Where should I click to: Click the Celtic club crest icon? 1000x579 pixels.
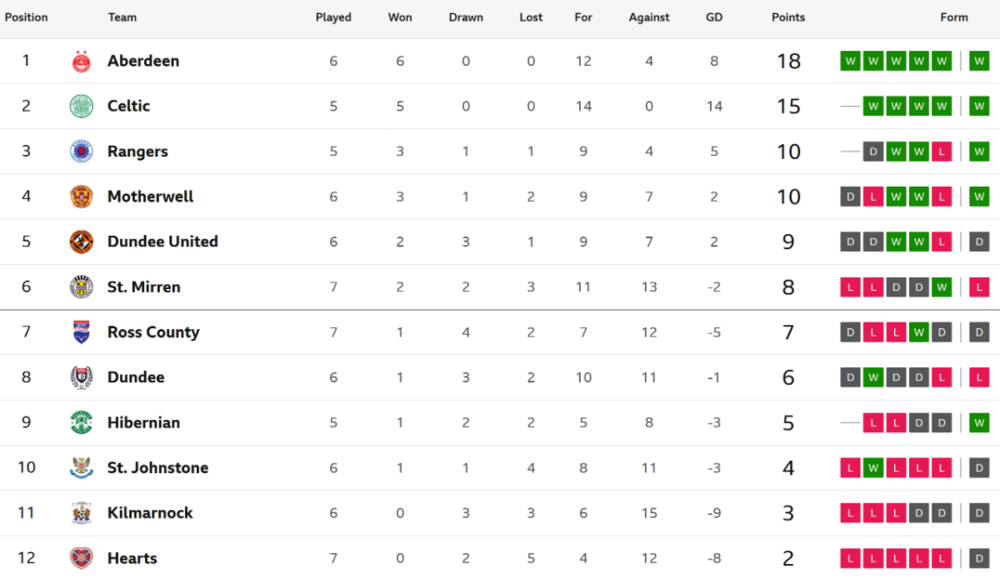(81, 106)
